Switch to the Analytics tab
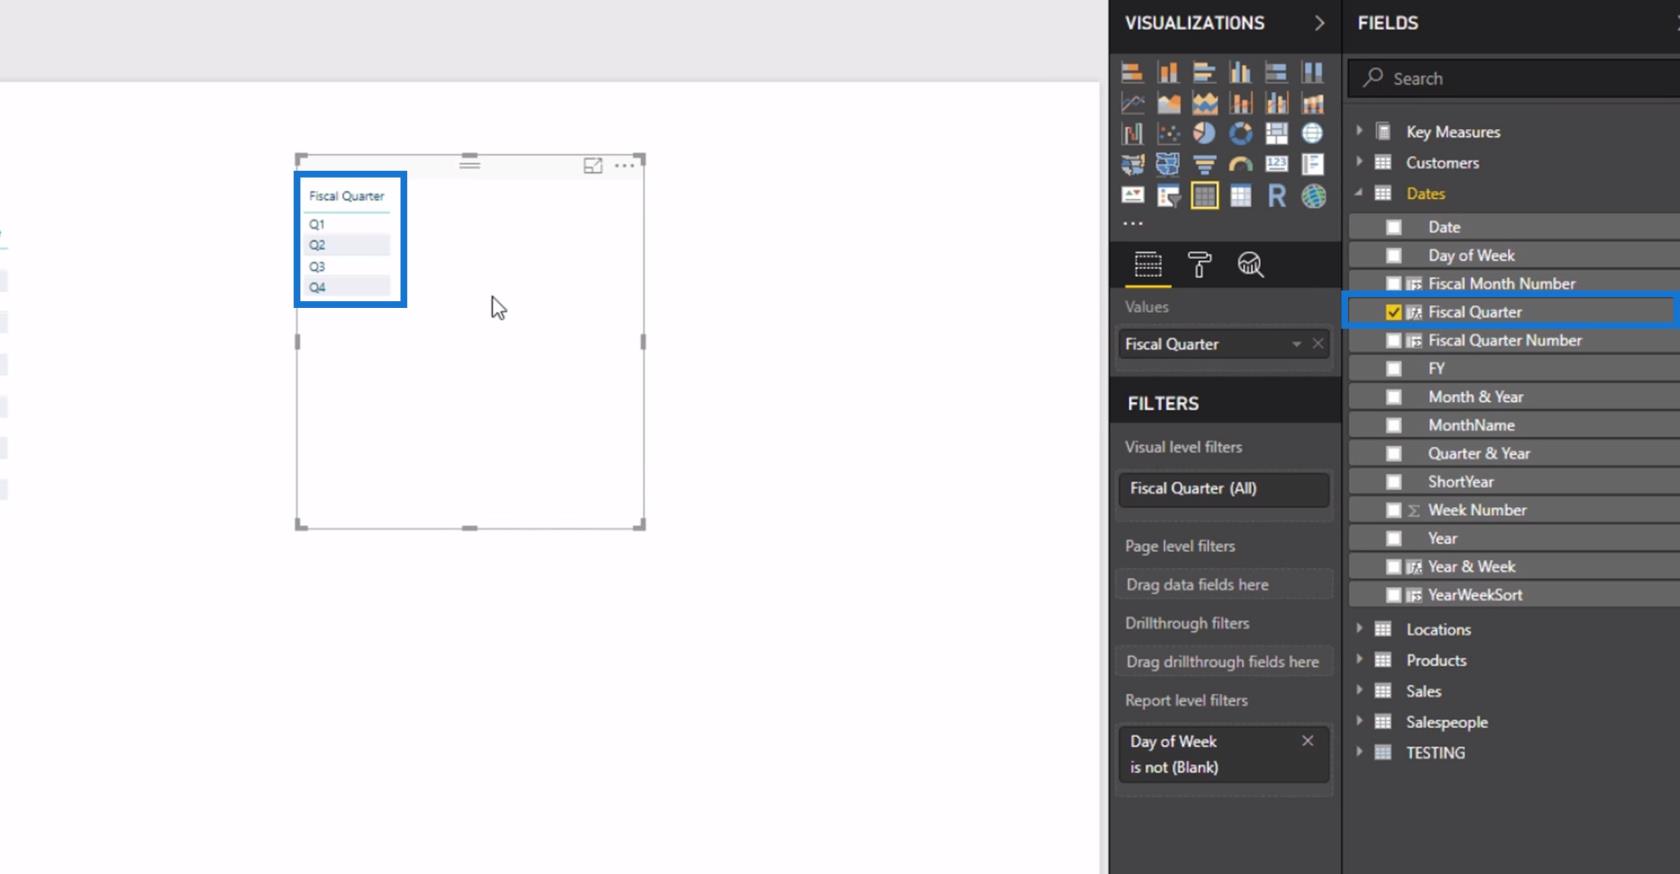1680x874 pixels. point(1250,265)
